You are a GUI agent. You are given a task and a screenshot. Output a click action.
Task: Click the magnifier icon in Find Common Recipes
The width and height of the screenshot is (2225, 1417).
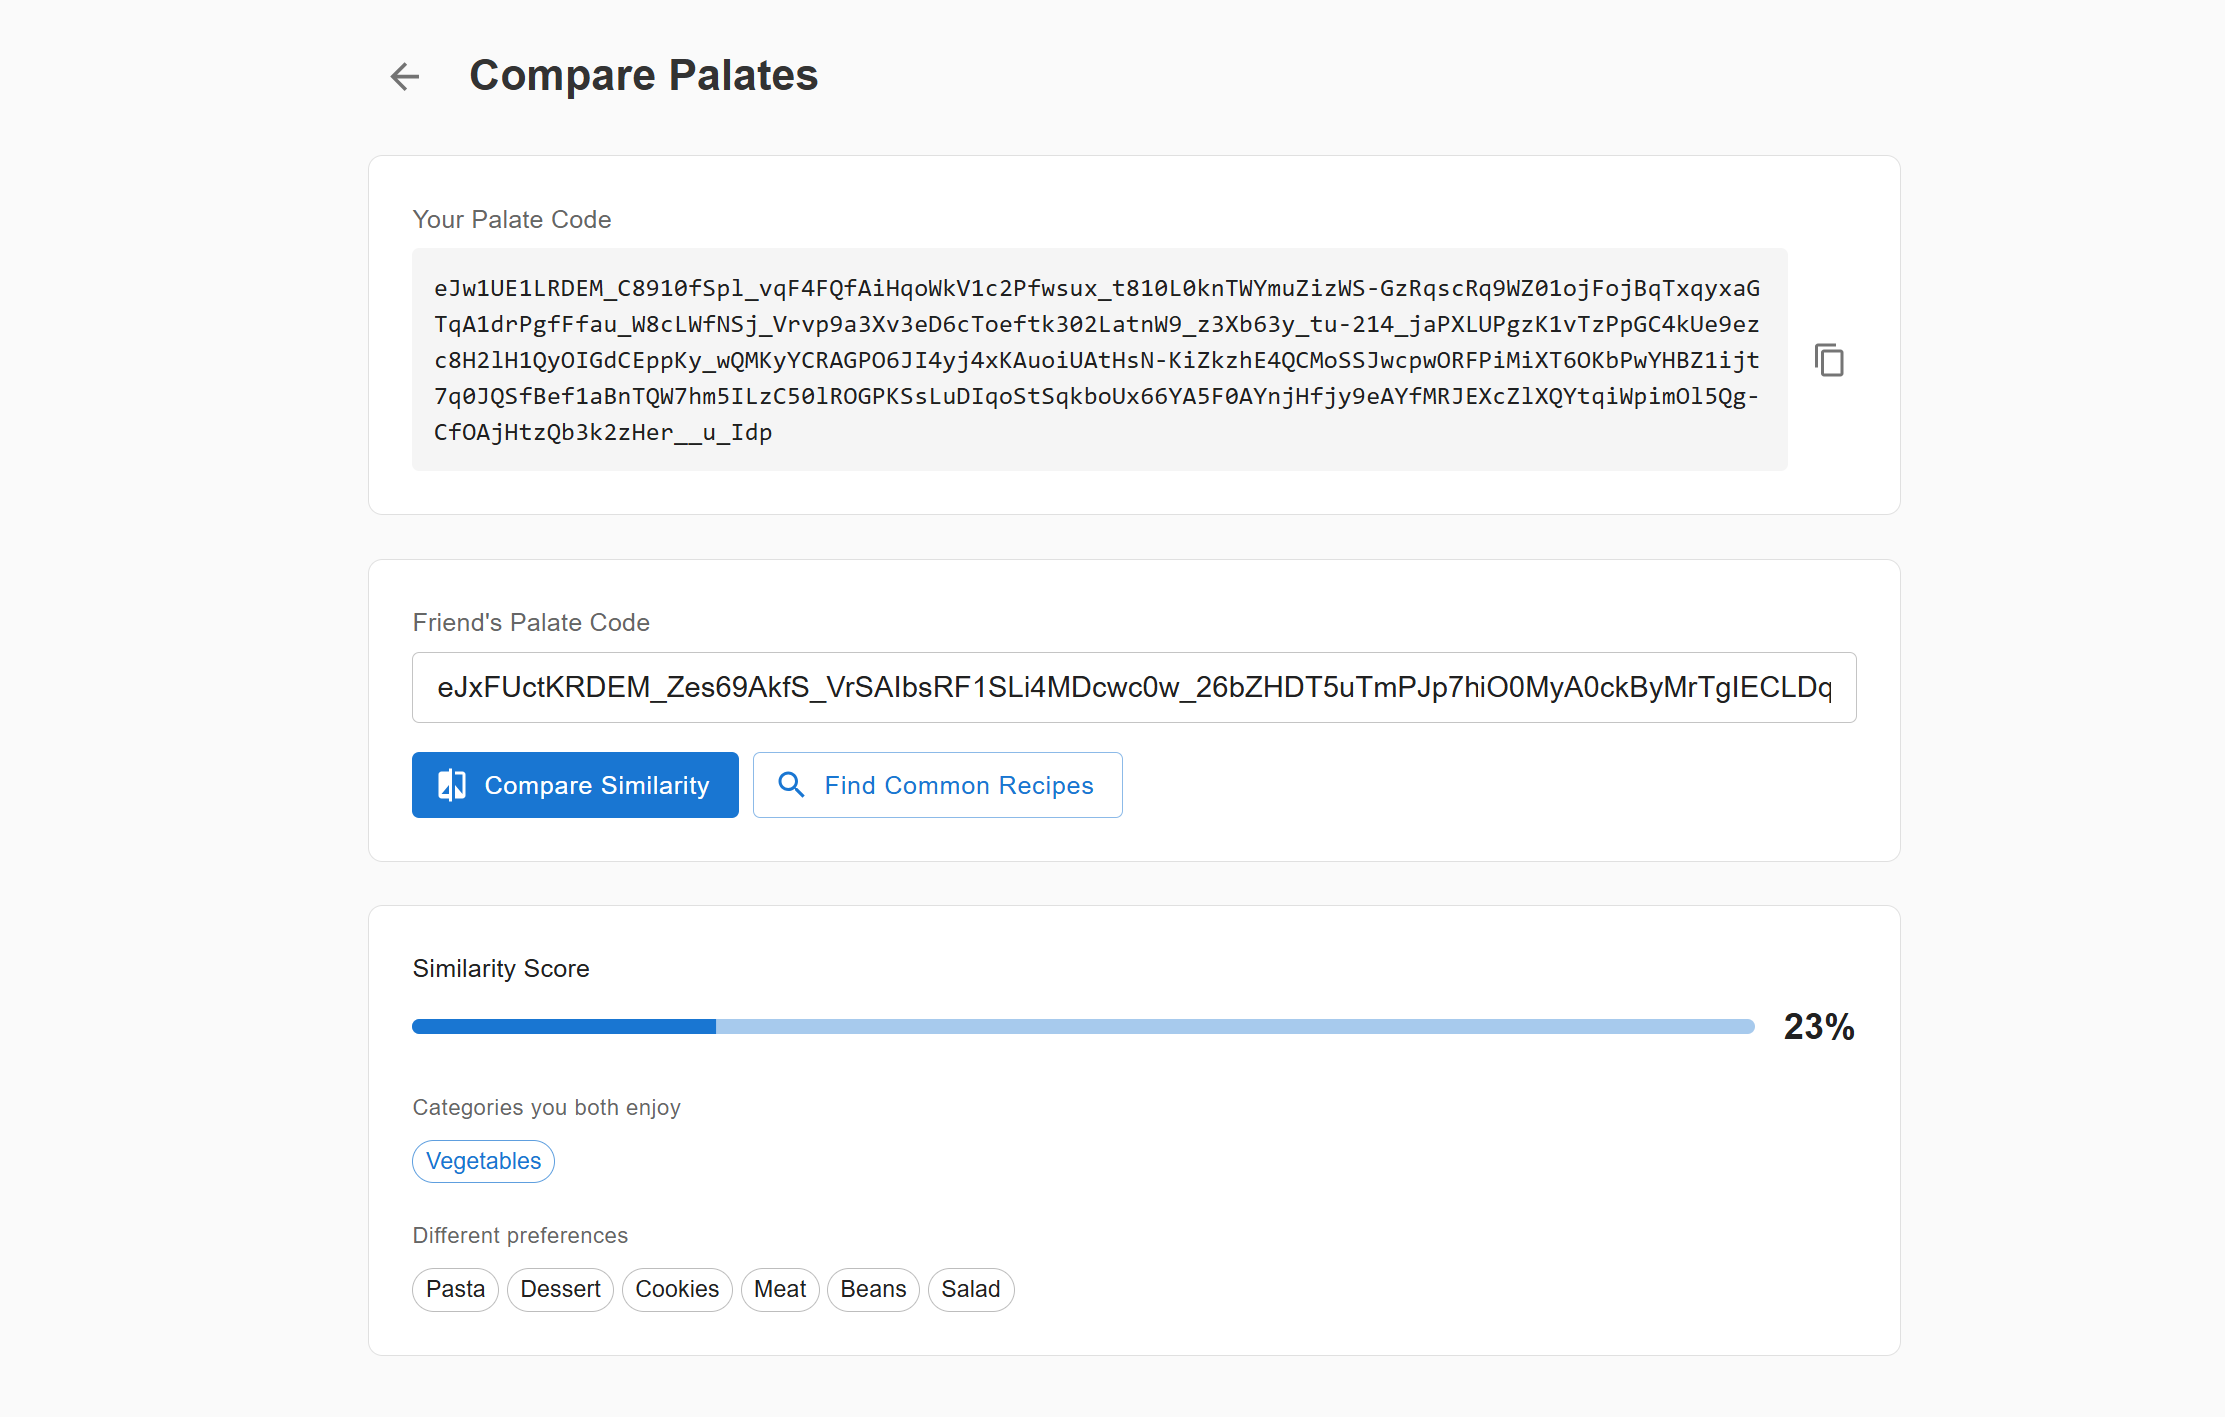pyautogui.click(x=791, y=785)
